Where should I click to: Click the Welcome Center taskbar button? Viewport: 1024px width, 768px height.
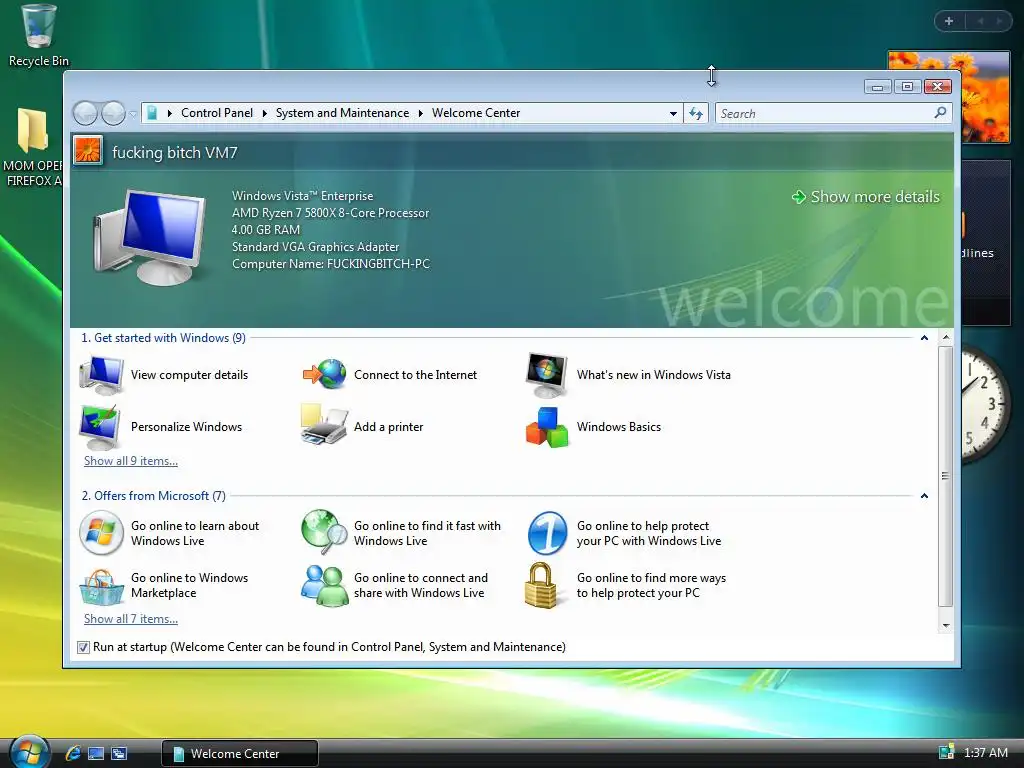240,753
